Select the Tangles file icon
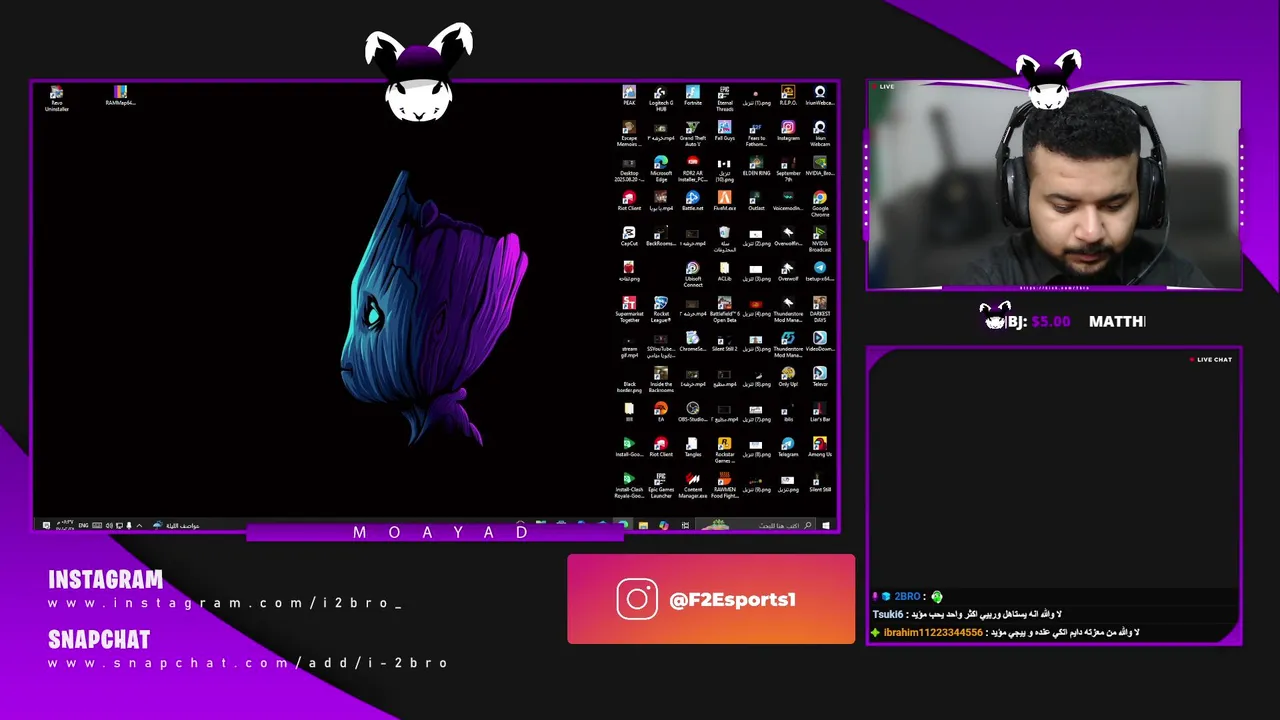Image resolution: width=1280 pixels, height=720 pixels. pyautogui.click(x=693, y=445)
